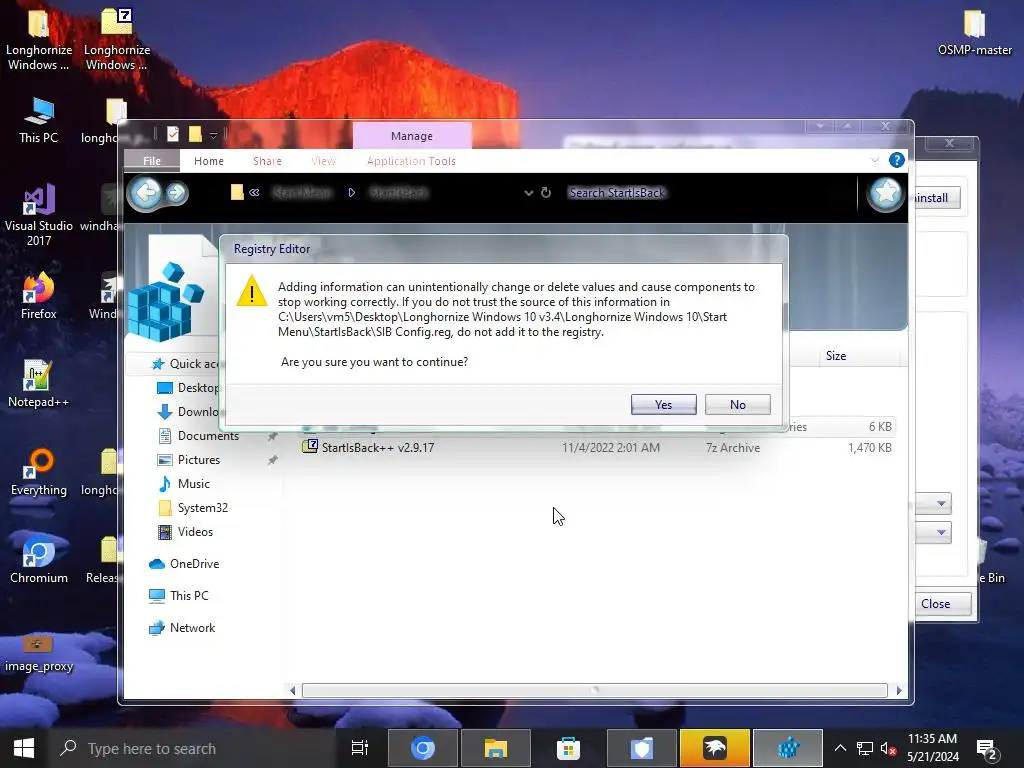Screen dimensions: 1024x768
Task: Expand address bar history dropdown
Action: [528, 193]
